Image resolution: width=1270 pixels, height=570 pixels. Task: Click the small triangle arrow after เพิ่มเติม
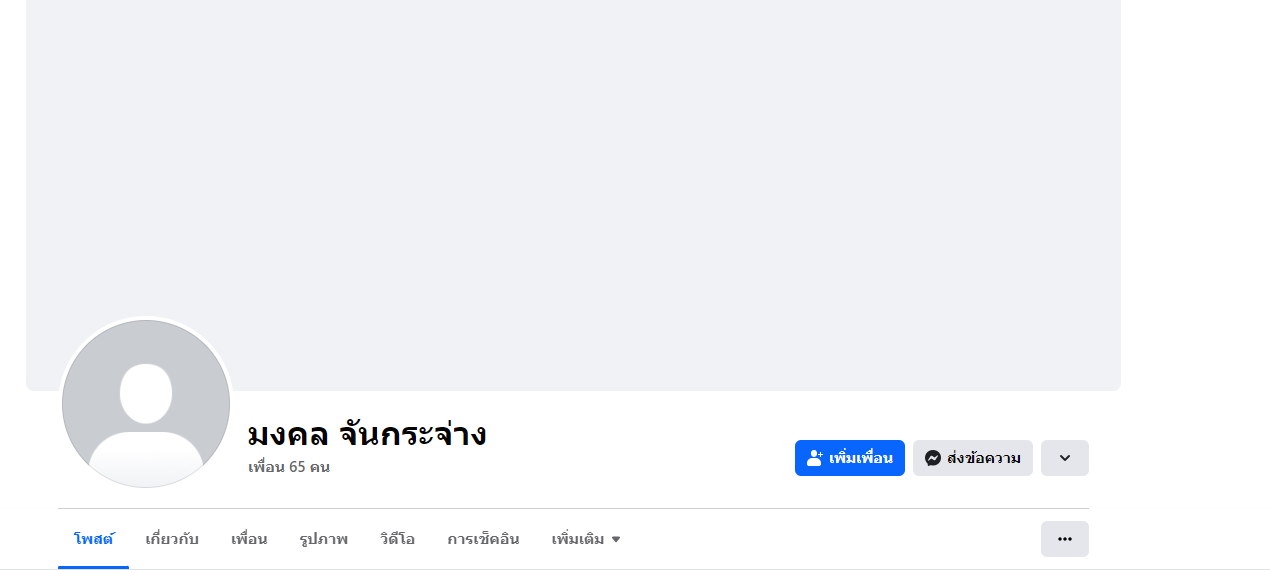[x=616, y=540]
